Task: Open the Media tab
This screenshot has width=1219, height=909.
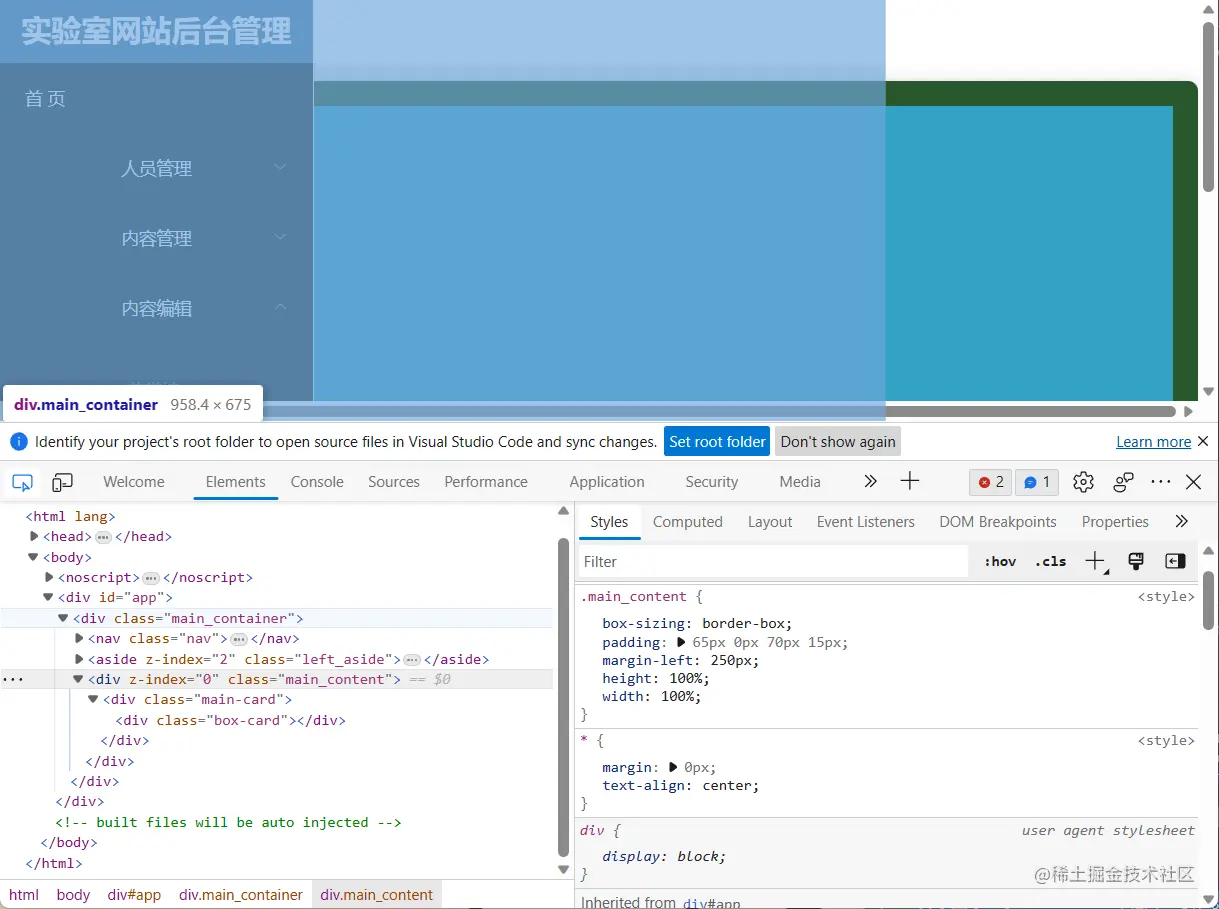Action: pos(800,482)
